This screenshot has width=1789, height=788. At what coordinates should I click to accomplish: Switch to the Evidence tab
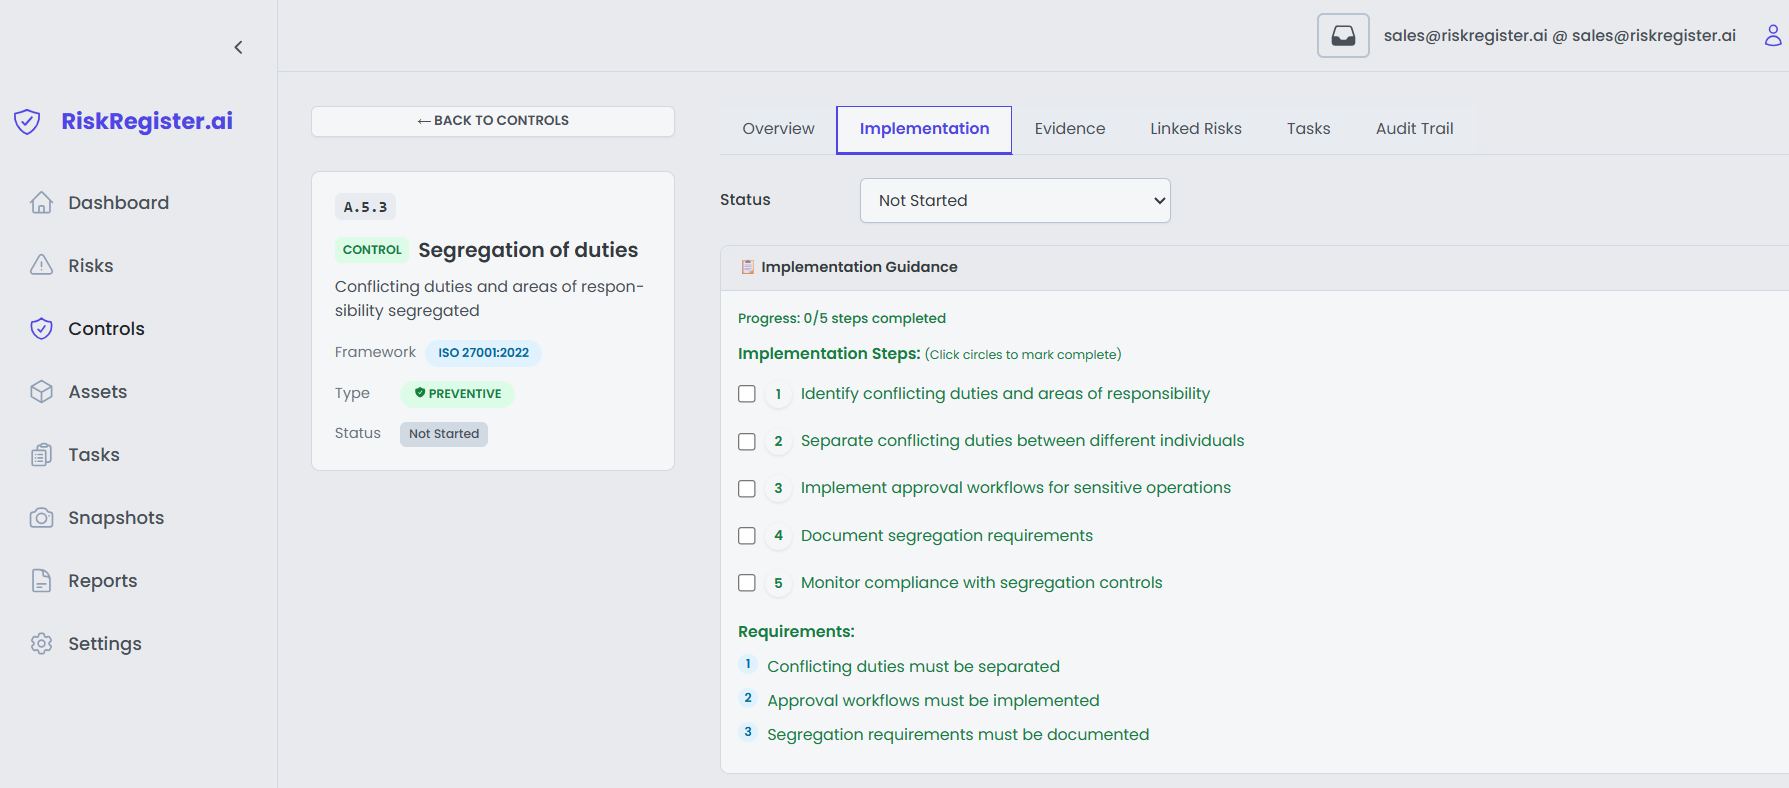(x=1069, y=129)
